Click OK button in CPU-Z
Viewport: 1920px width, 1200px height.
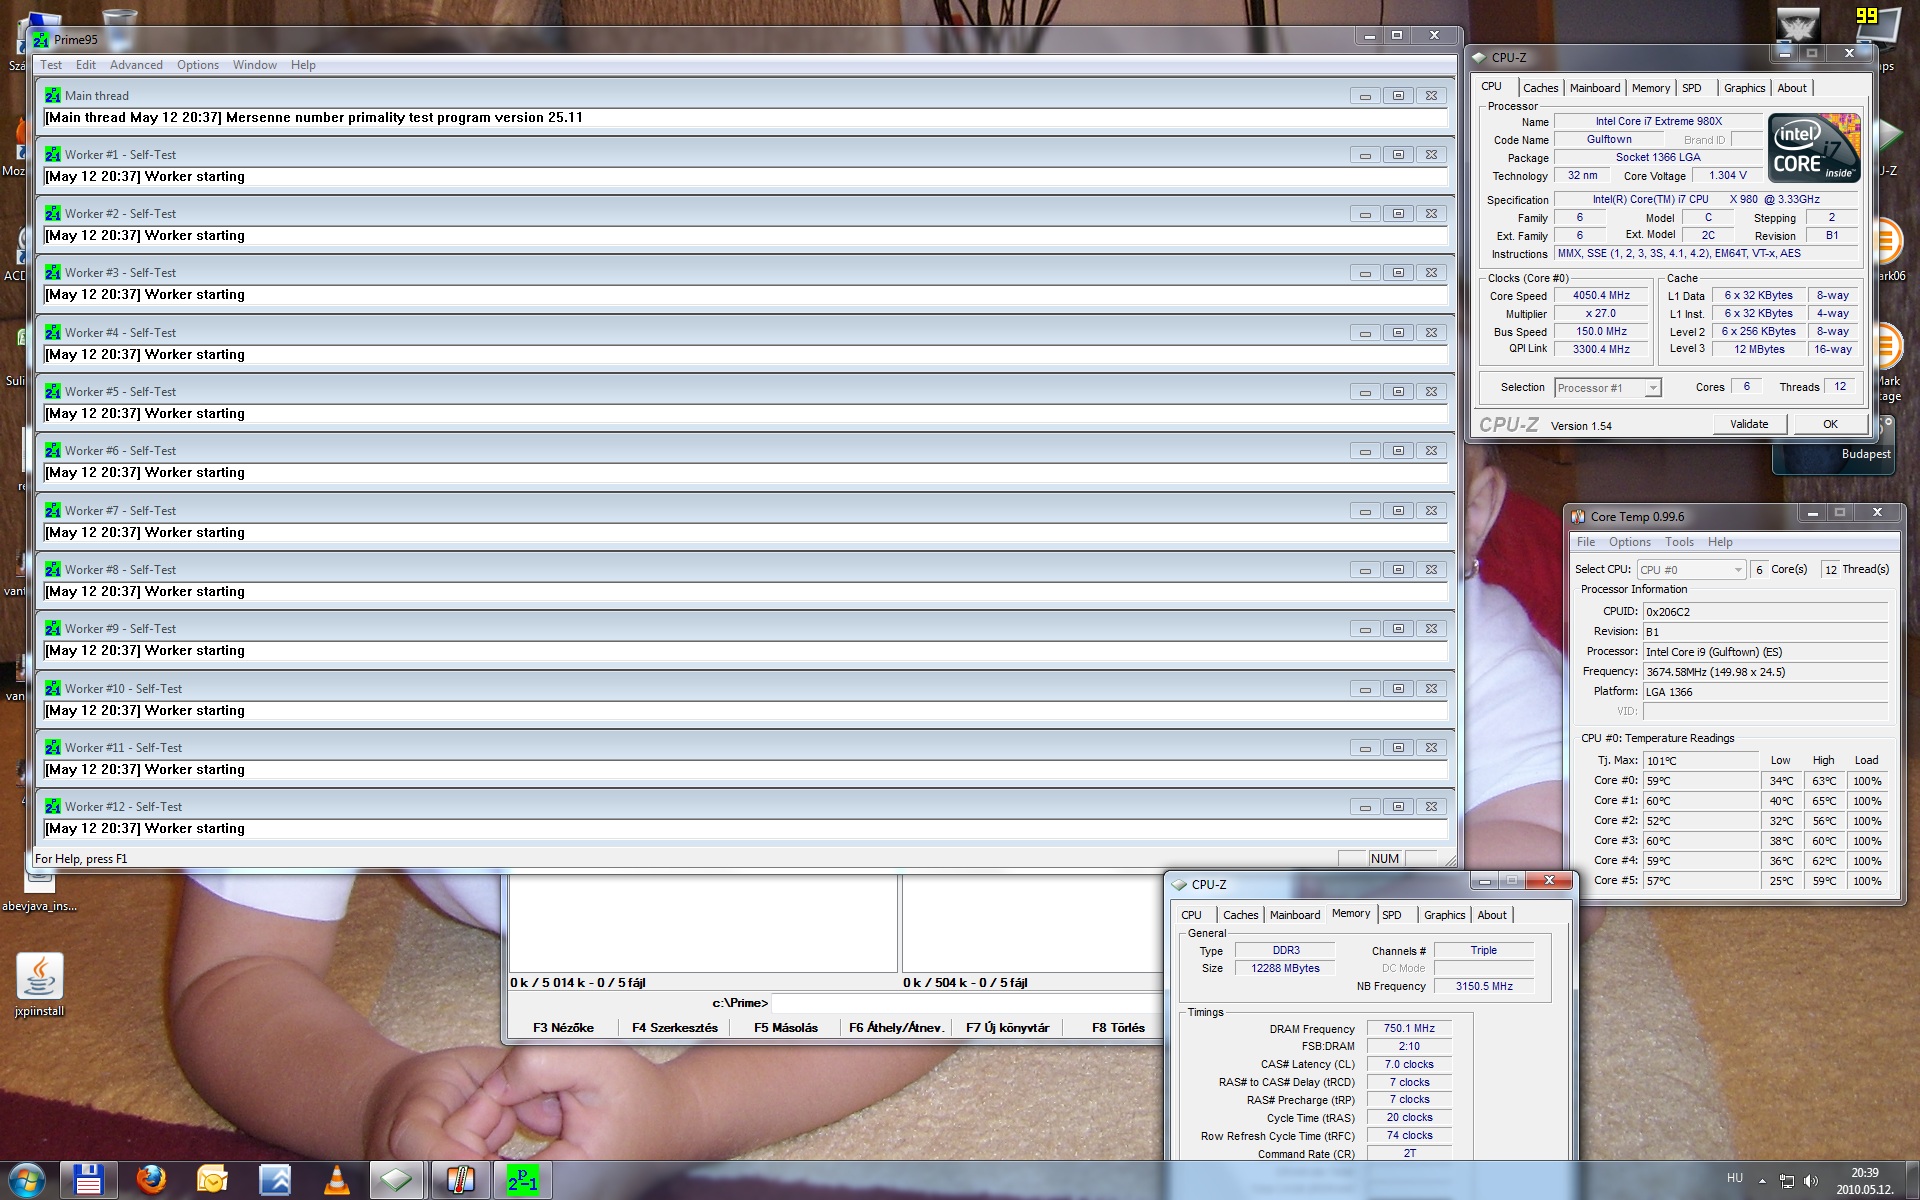pyautogui.click(x=1830, y=424)
